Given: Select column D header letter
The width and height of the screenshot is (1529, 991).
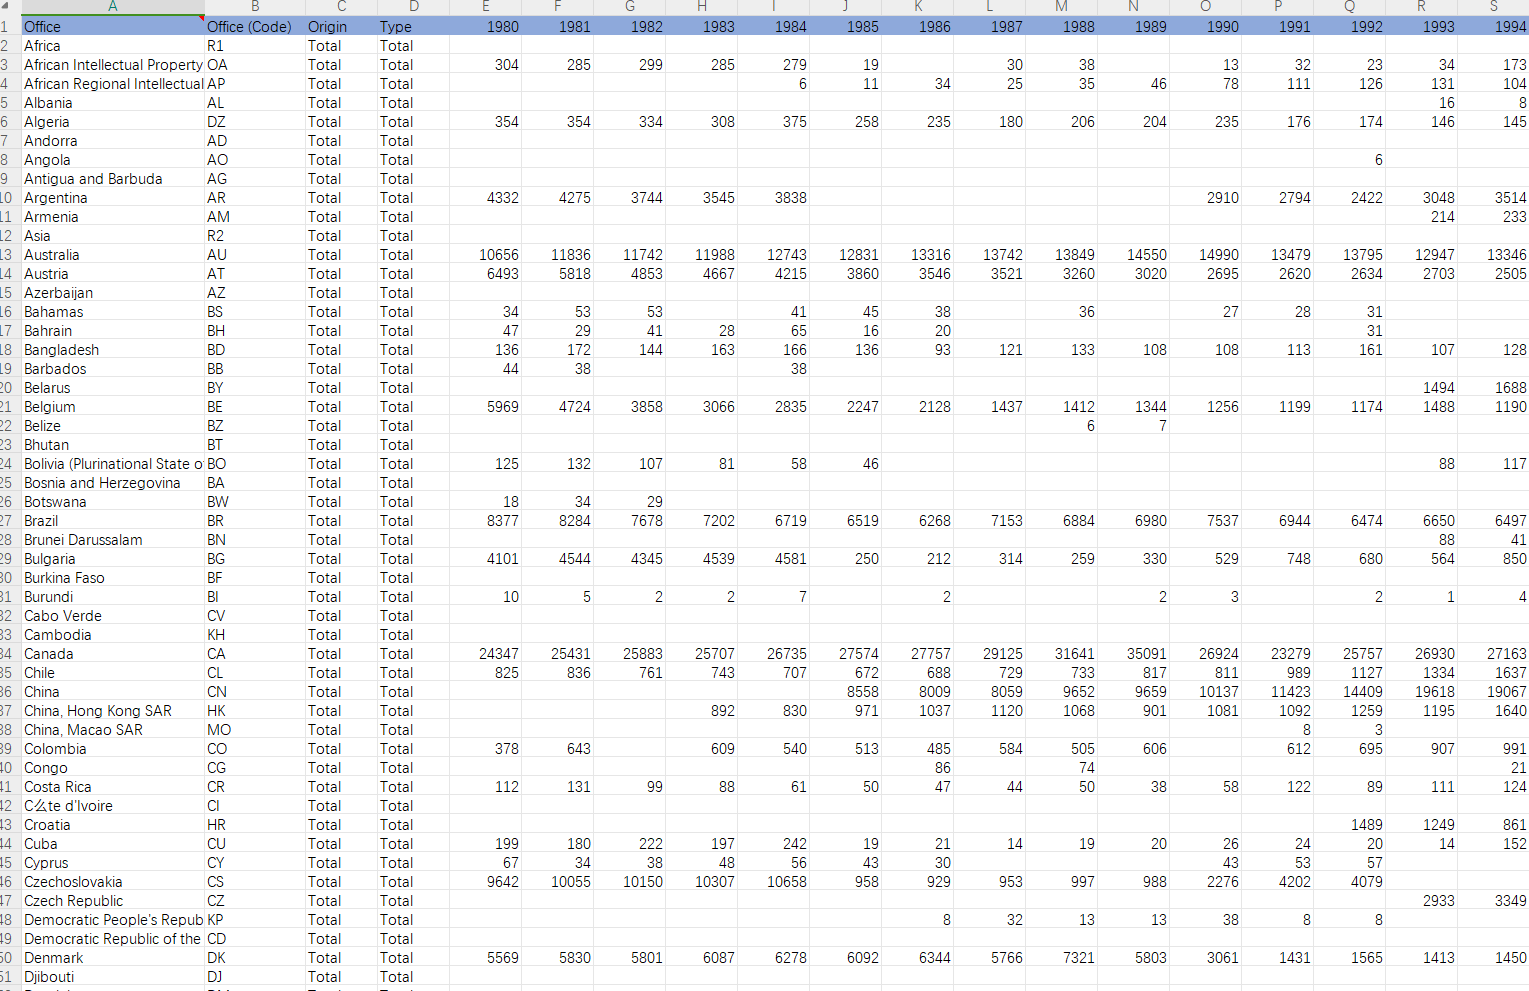Looking at the screenshot, I should (414, 7).
